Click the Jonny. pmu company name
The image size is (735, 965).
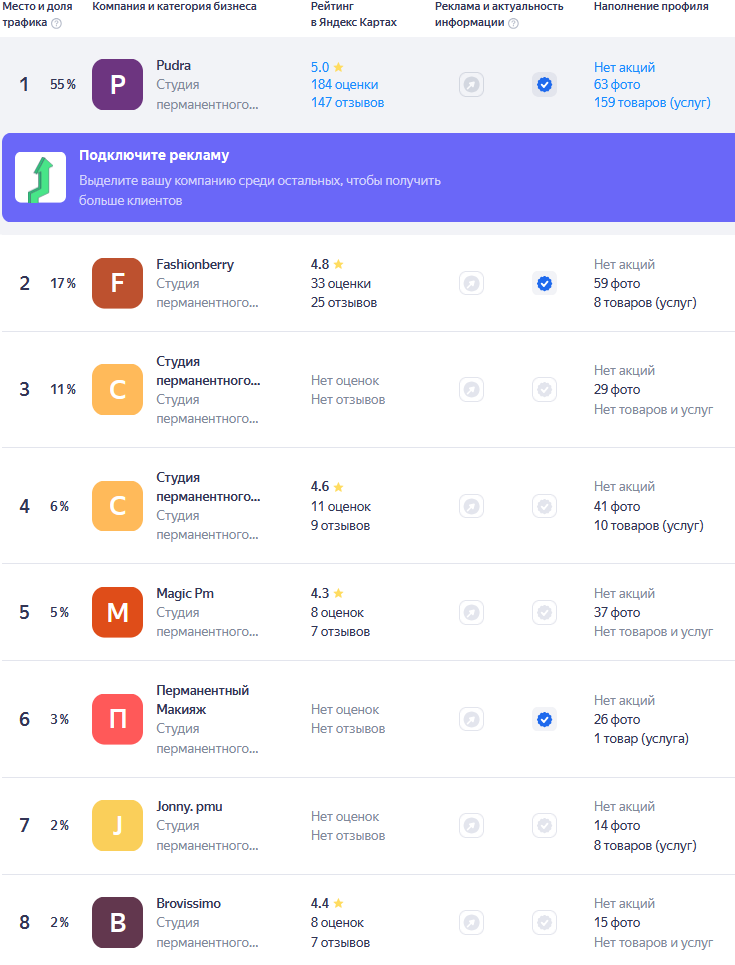point(189,807)
